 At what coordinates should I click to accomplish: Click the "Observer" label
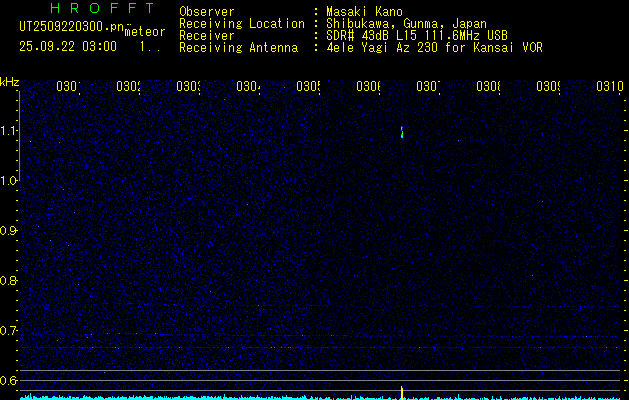tap(207, 12)
